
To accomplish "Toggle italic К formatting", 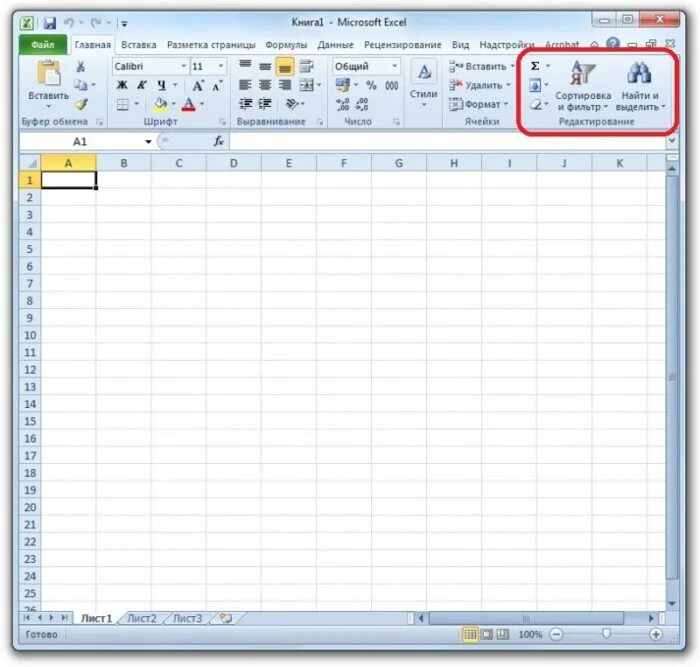I will 142,85.
